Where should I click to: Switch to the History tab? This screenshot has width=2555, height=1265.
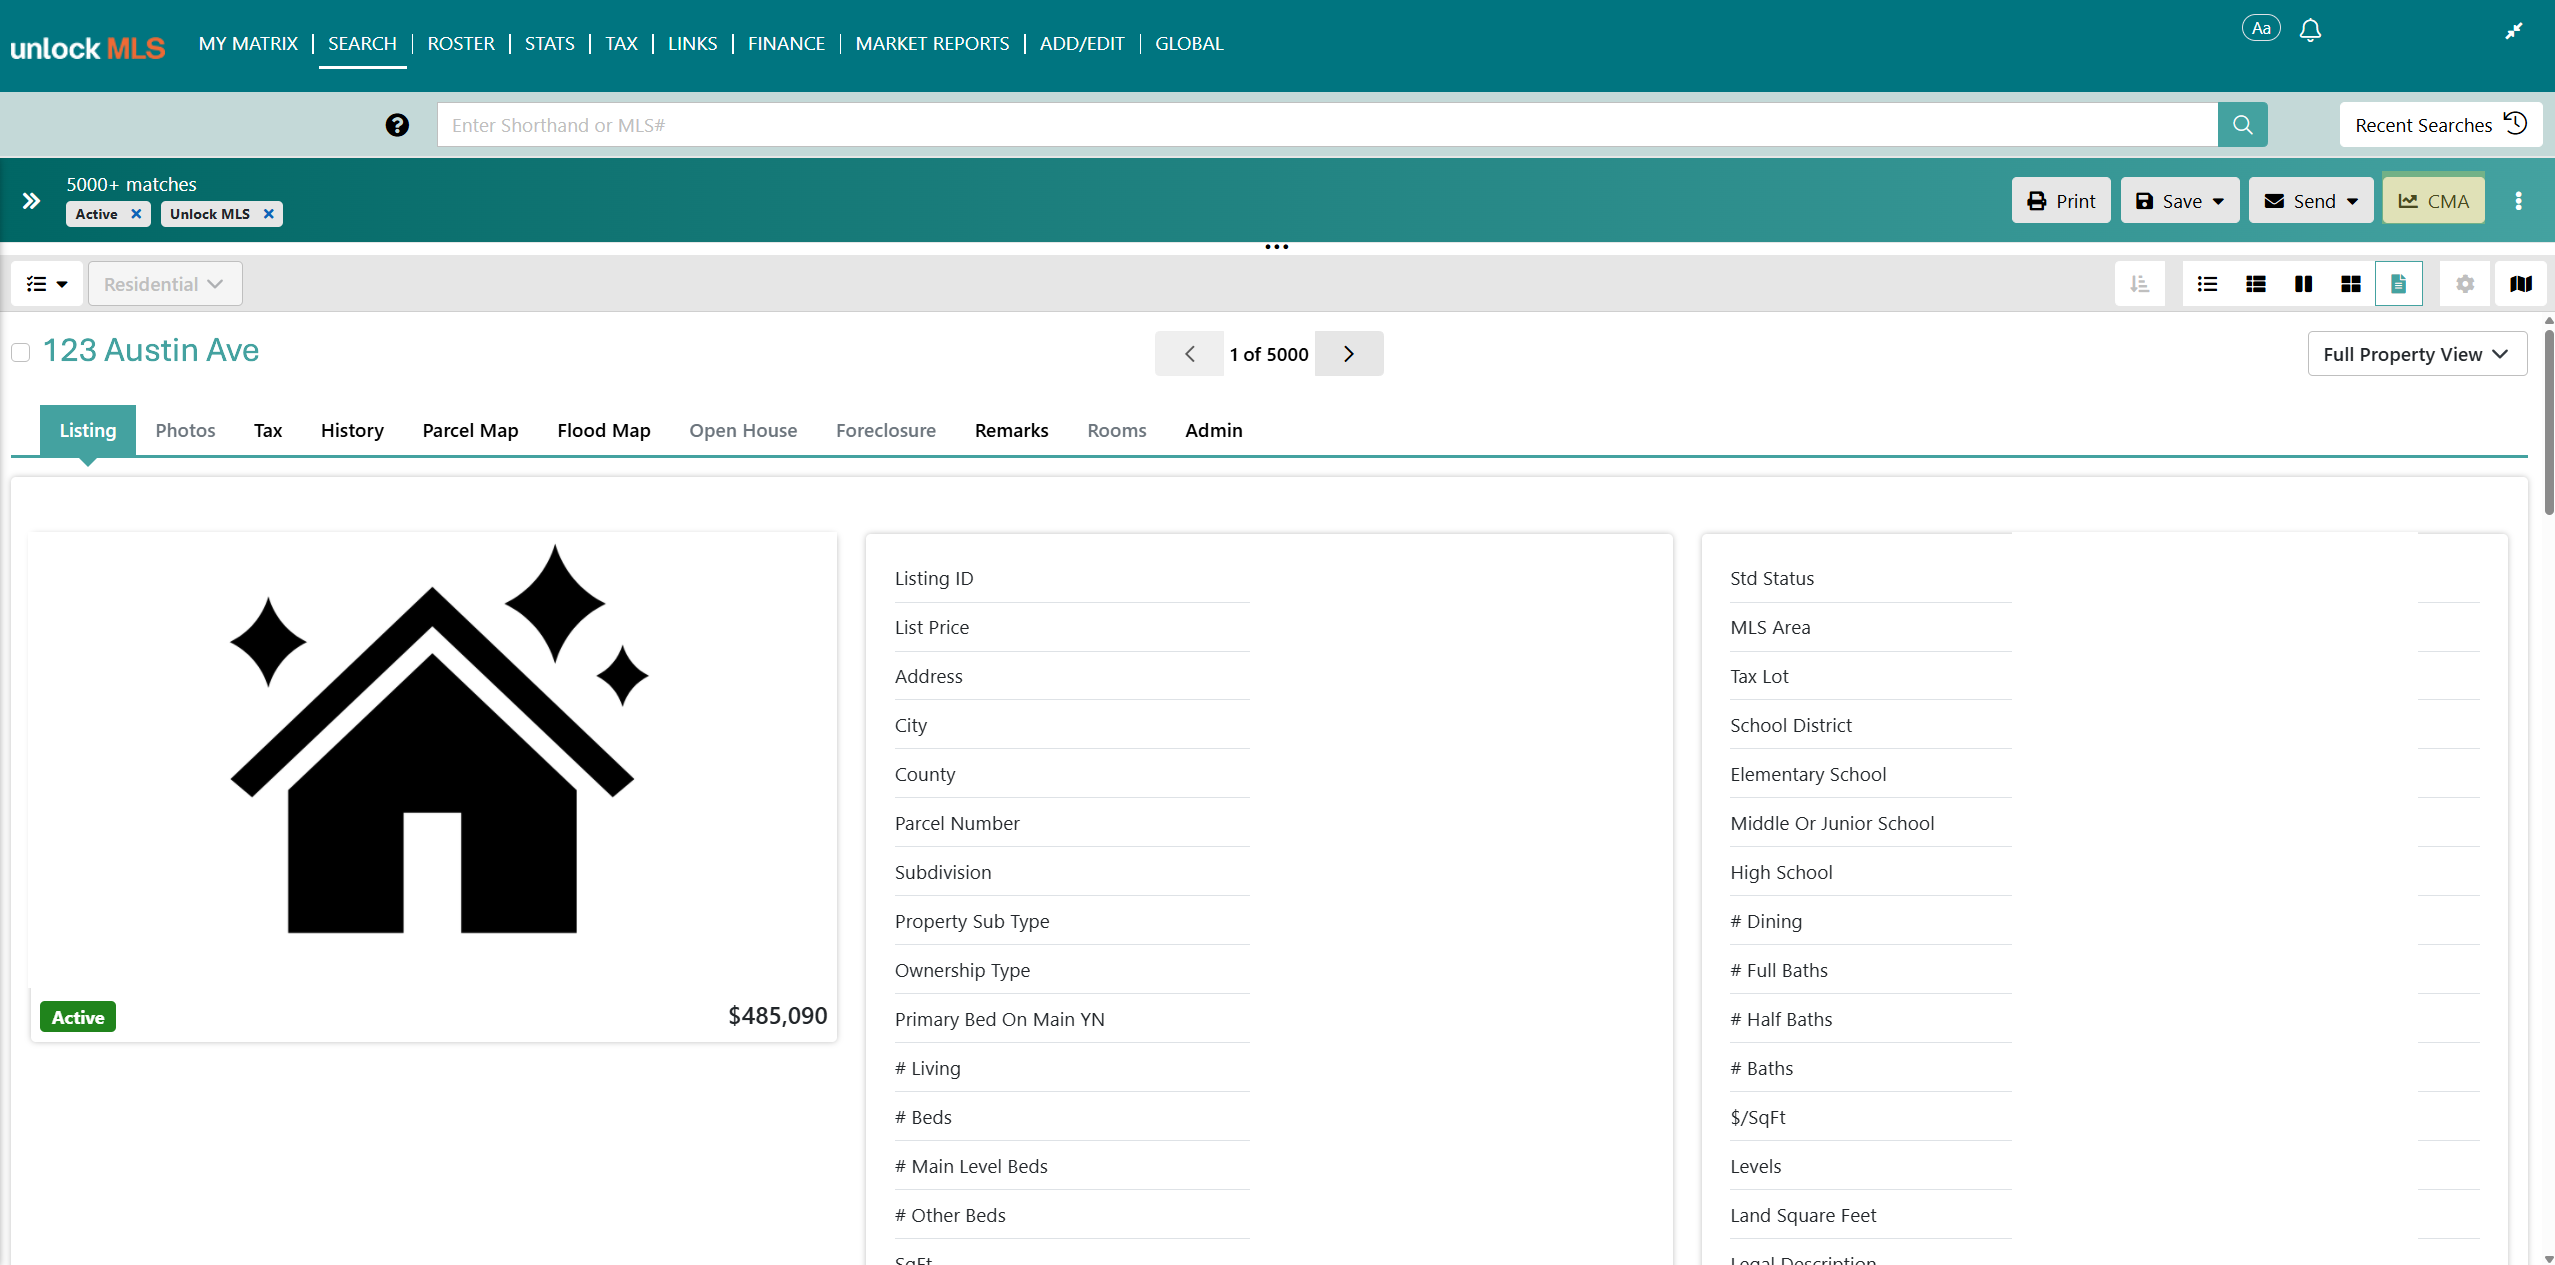(x=352, y=430)
